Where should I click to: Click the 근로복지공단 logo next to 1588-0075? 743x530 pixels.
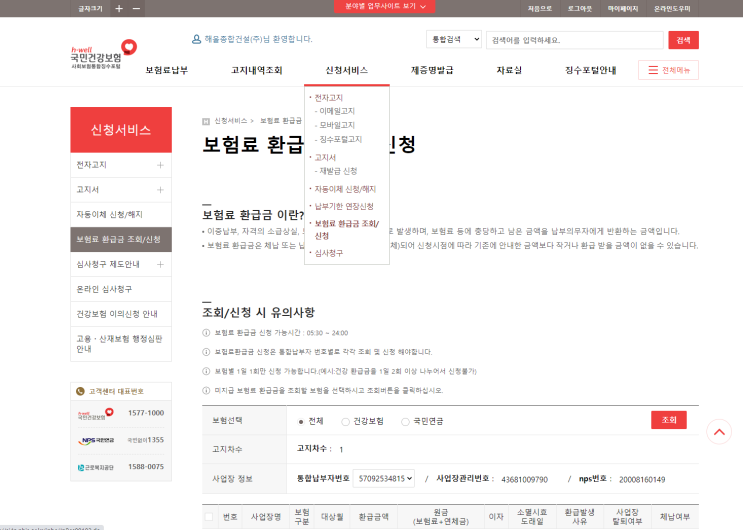tap(96, 467)
